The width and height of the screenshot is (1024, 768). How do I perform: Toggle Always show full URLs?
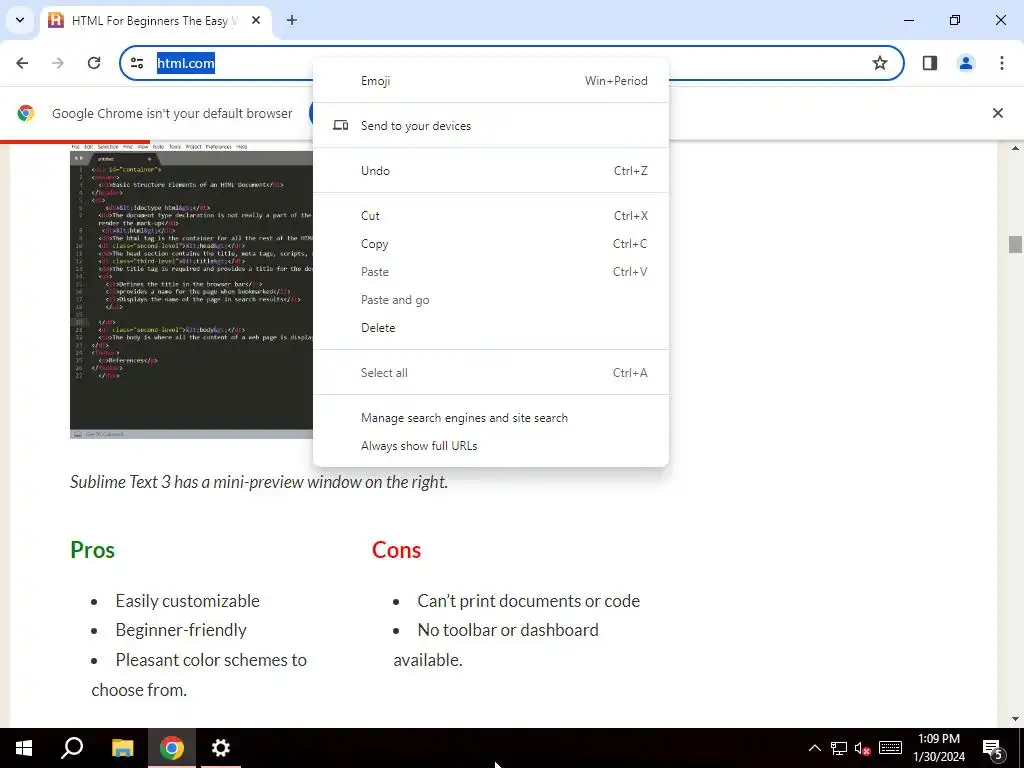pos(491,446)
